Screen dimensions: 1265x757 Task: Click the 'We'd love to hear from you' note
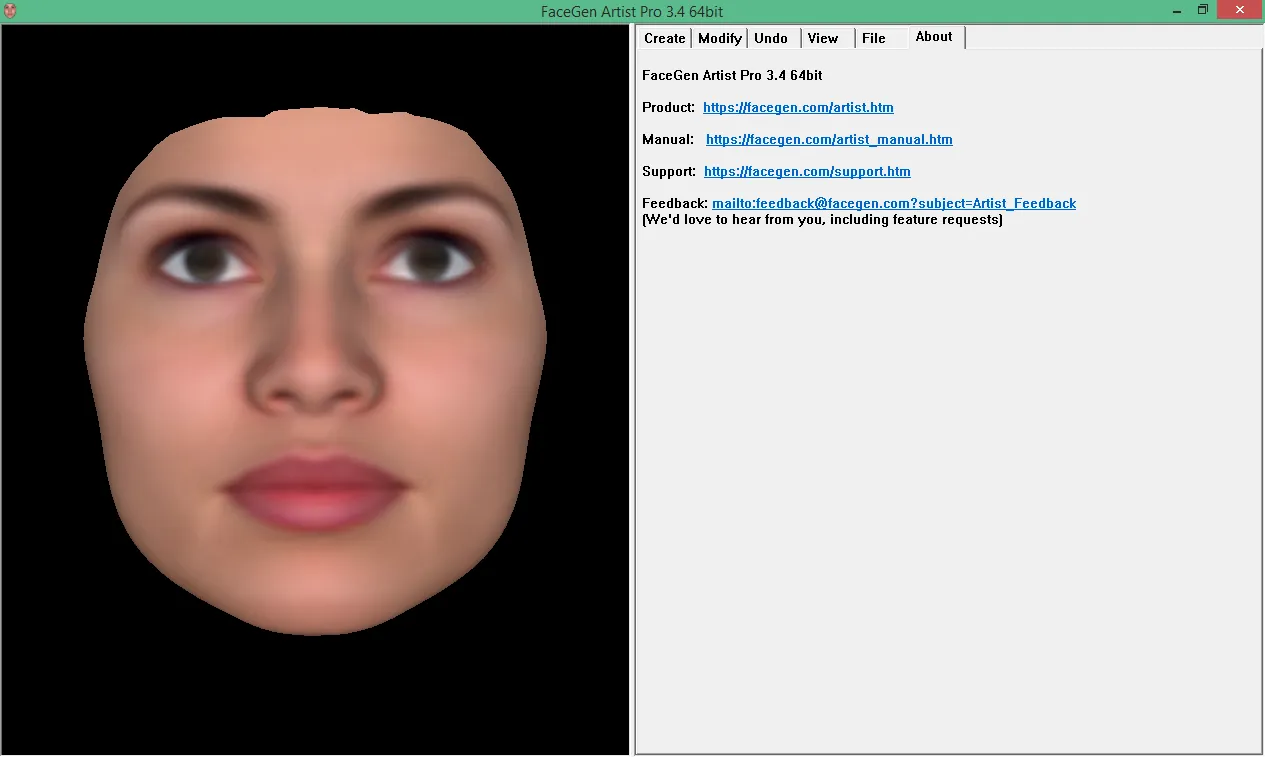(x=822, y=219)
